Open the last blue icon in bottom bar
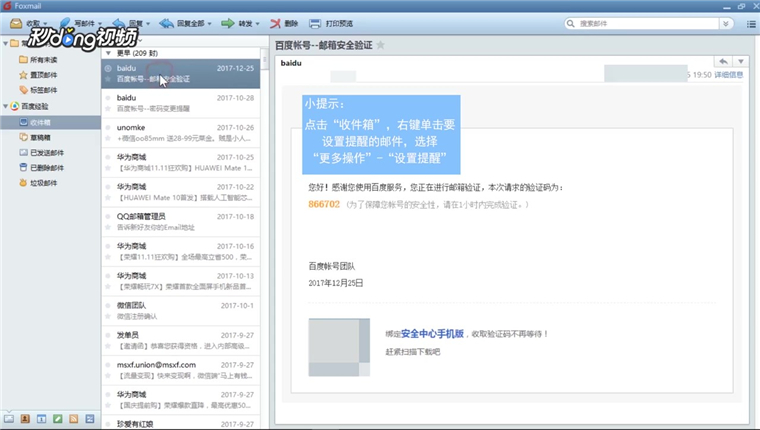This screenshot has width=760, height=430. (90, 419)
